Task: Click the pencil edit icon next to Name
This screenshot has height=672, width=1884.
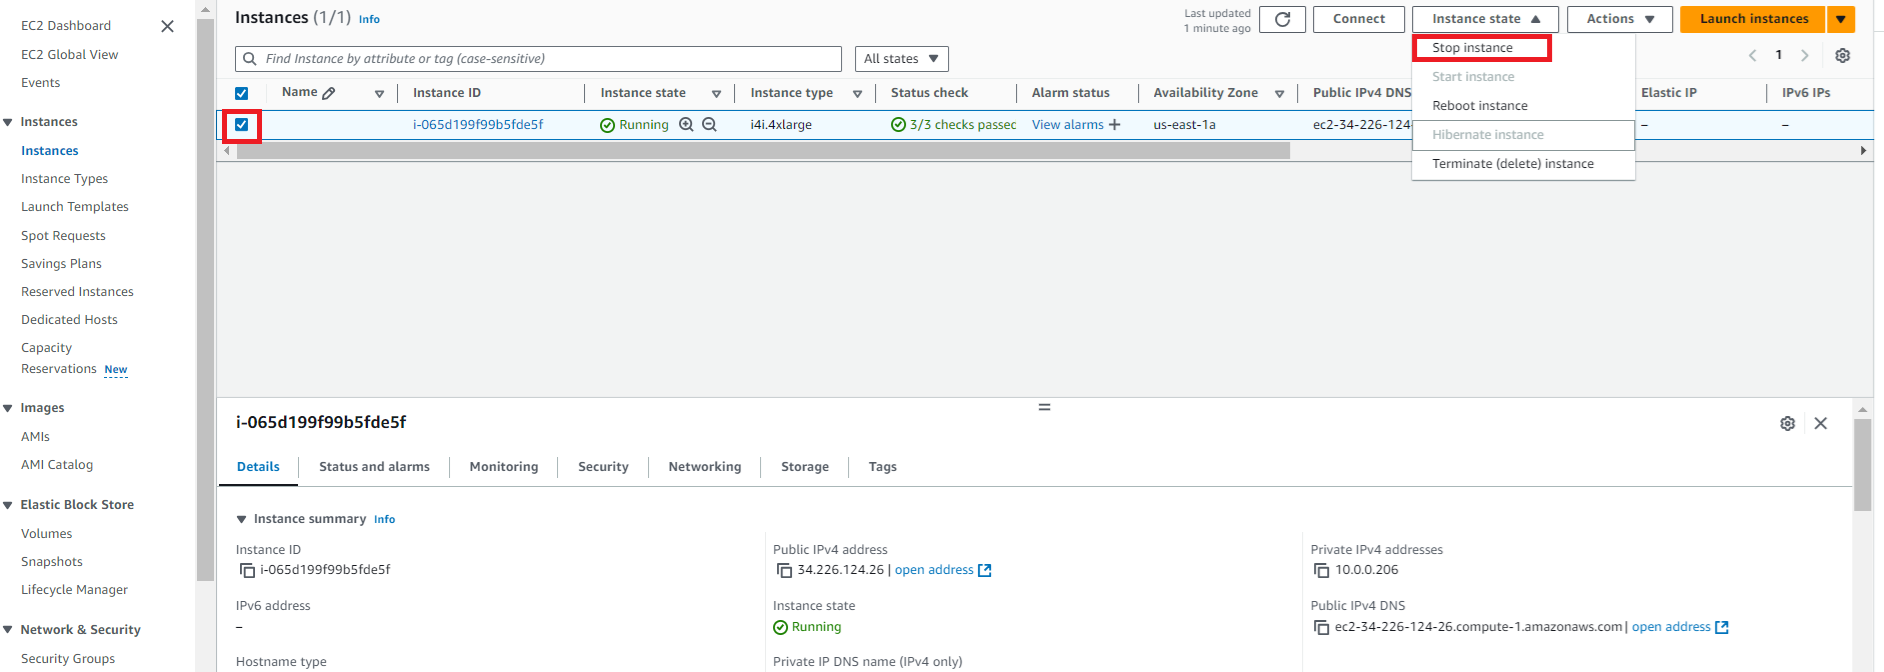Action: [x=329, y=93]
